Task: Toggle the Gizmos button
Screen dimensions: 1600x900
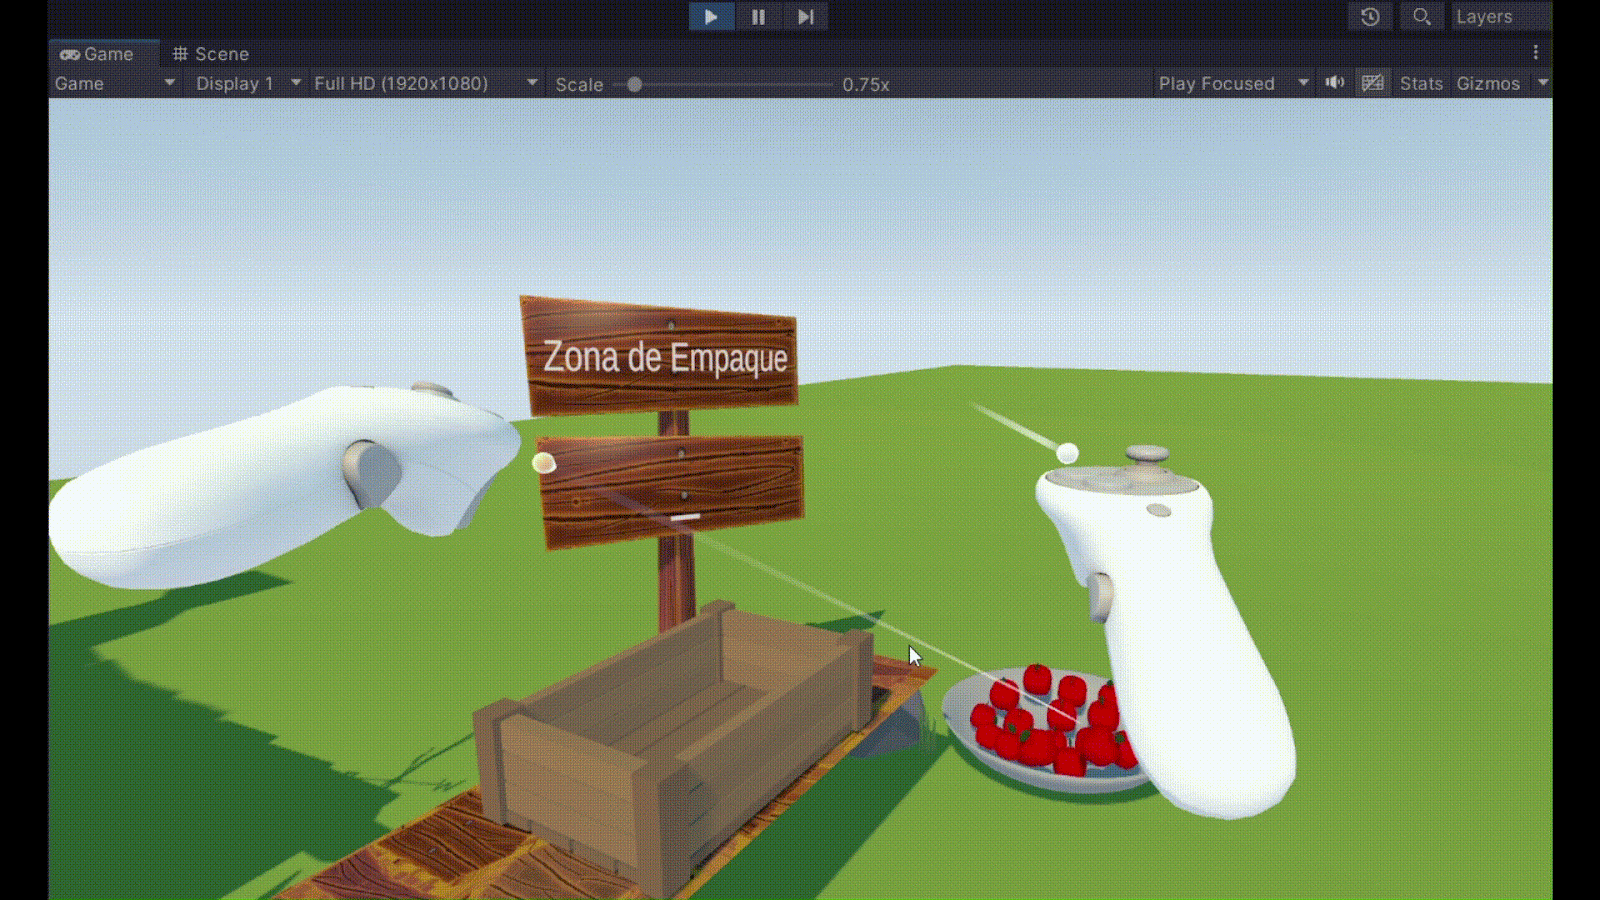Action: [x=1488, y=83]
